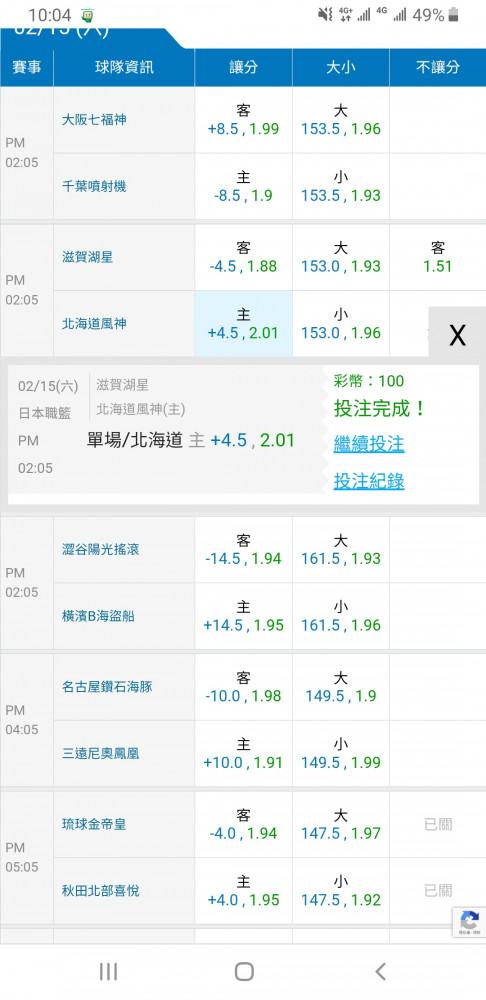Screen dimensions: 486x1000
Task: Choose 滋賀湖星 不讓分 客 odds 1.51
Action: pos(438,257)
